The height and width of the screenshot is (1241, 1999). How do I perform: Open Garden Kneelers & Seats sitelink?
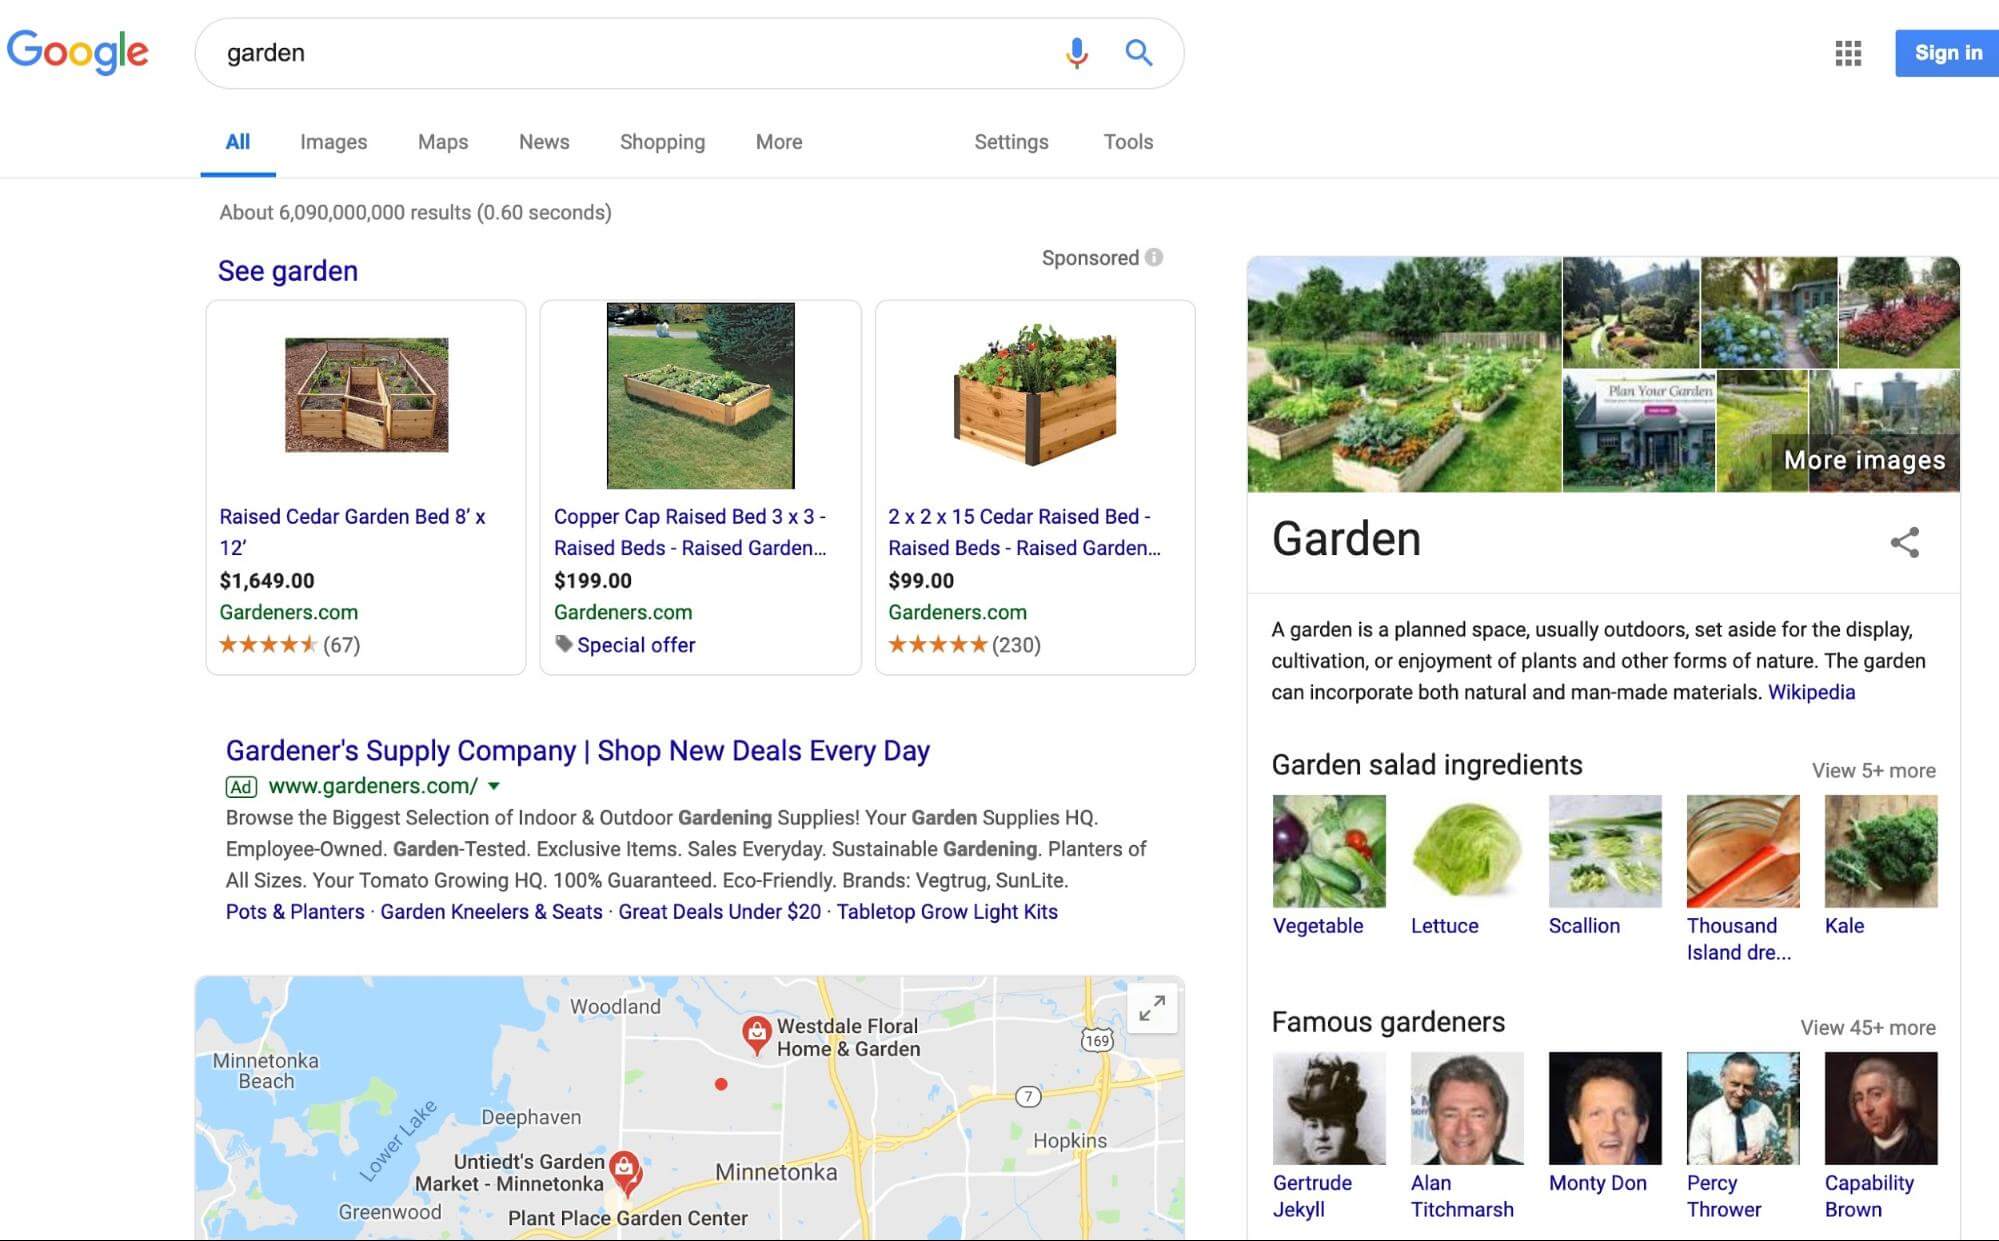(491, 912)
